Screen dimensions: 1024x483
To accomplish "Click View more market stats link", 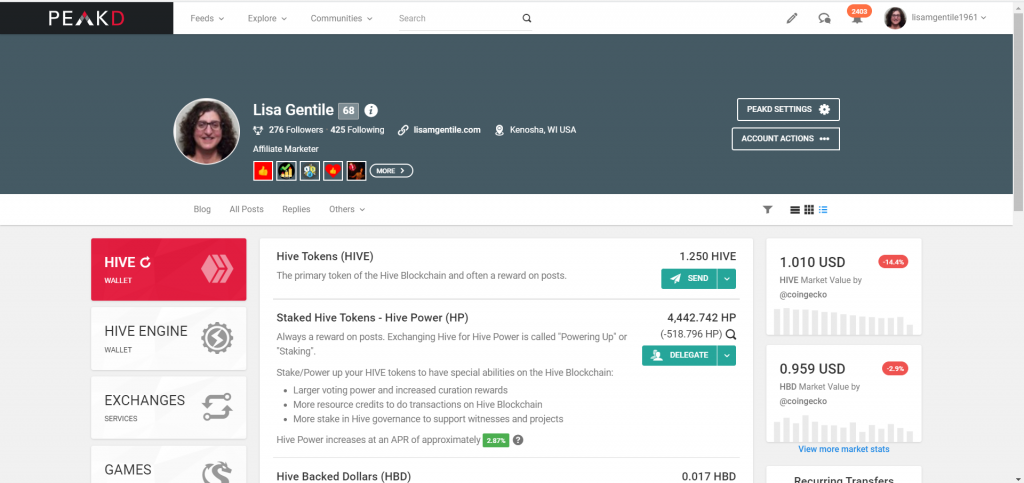I will pos(844,449).
